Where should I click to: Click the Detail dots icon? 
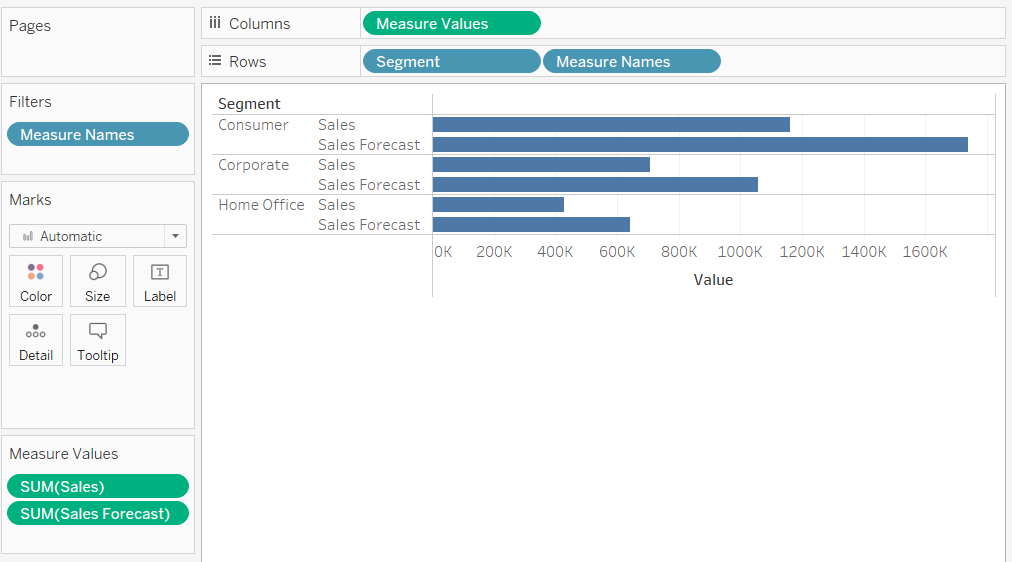point(36,332)
